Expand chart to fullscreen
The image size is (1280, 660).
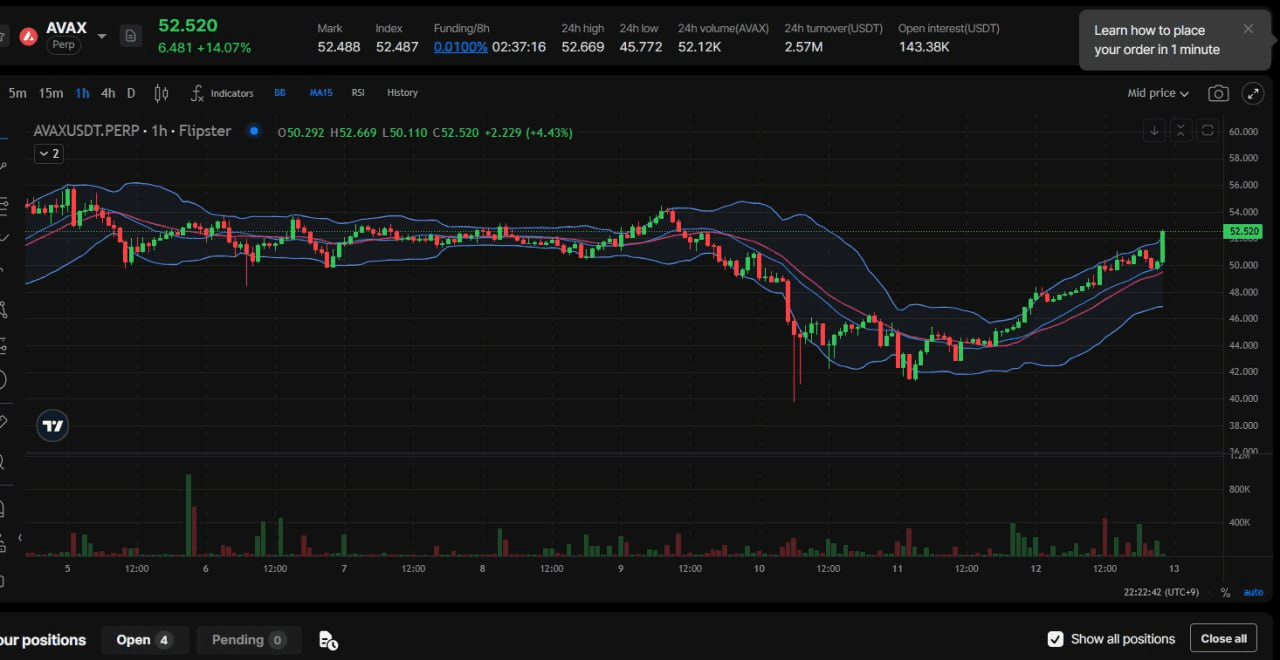1252,93
